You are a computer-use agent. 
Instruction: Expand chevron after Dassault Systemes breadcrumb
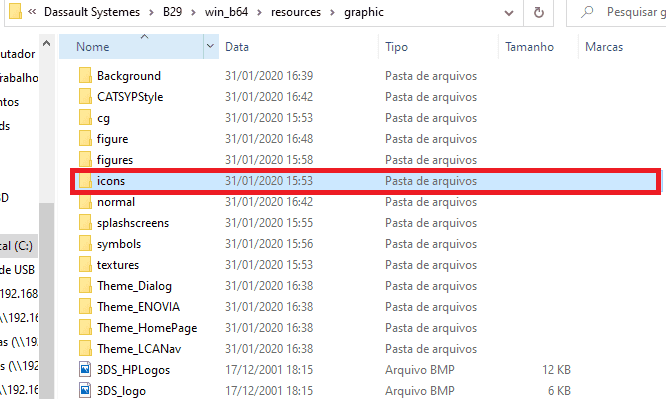point(151,12)
